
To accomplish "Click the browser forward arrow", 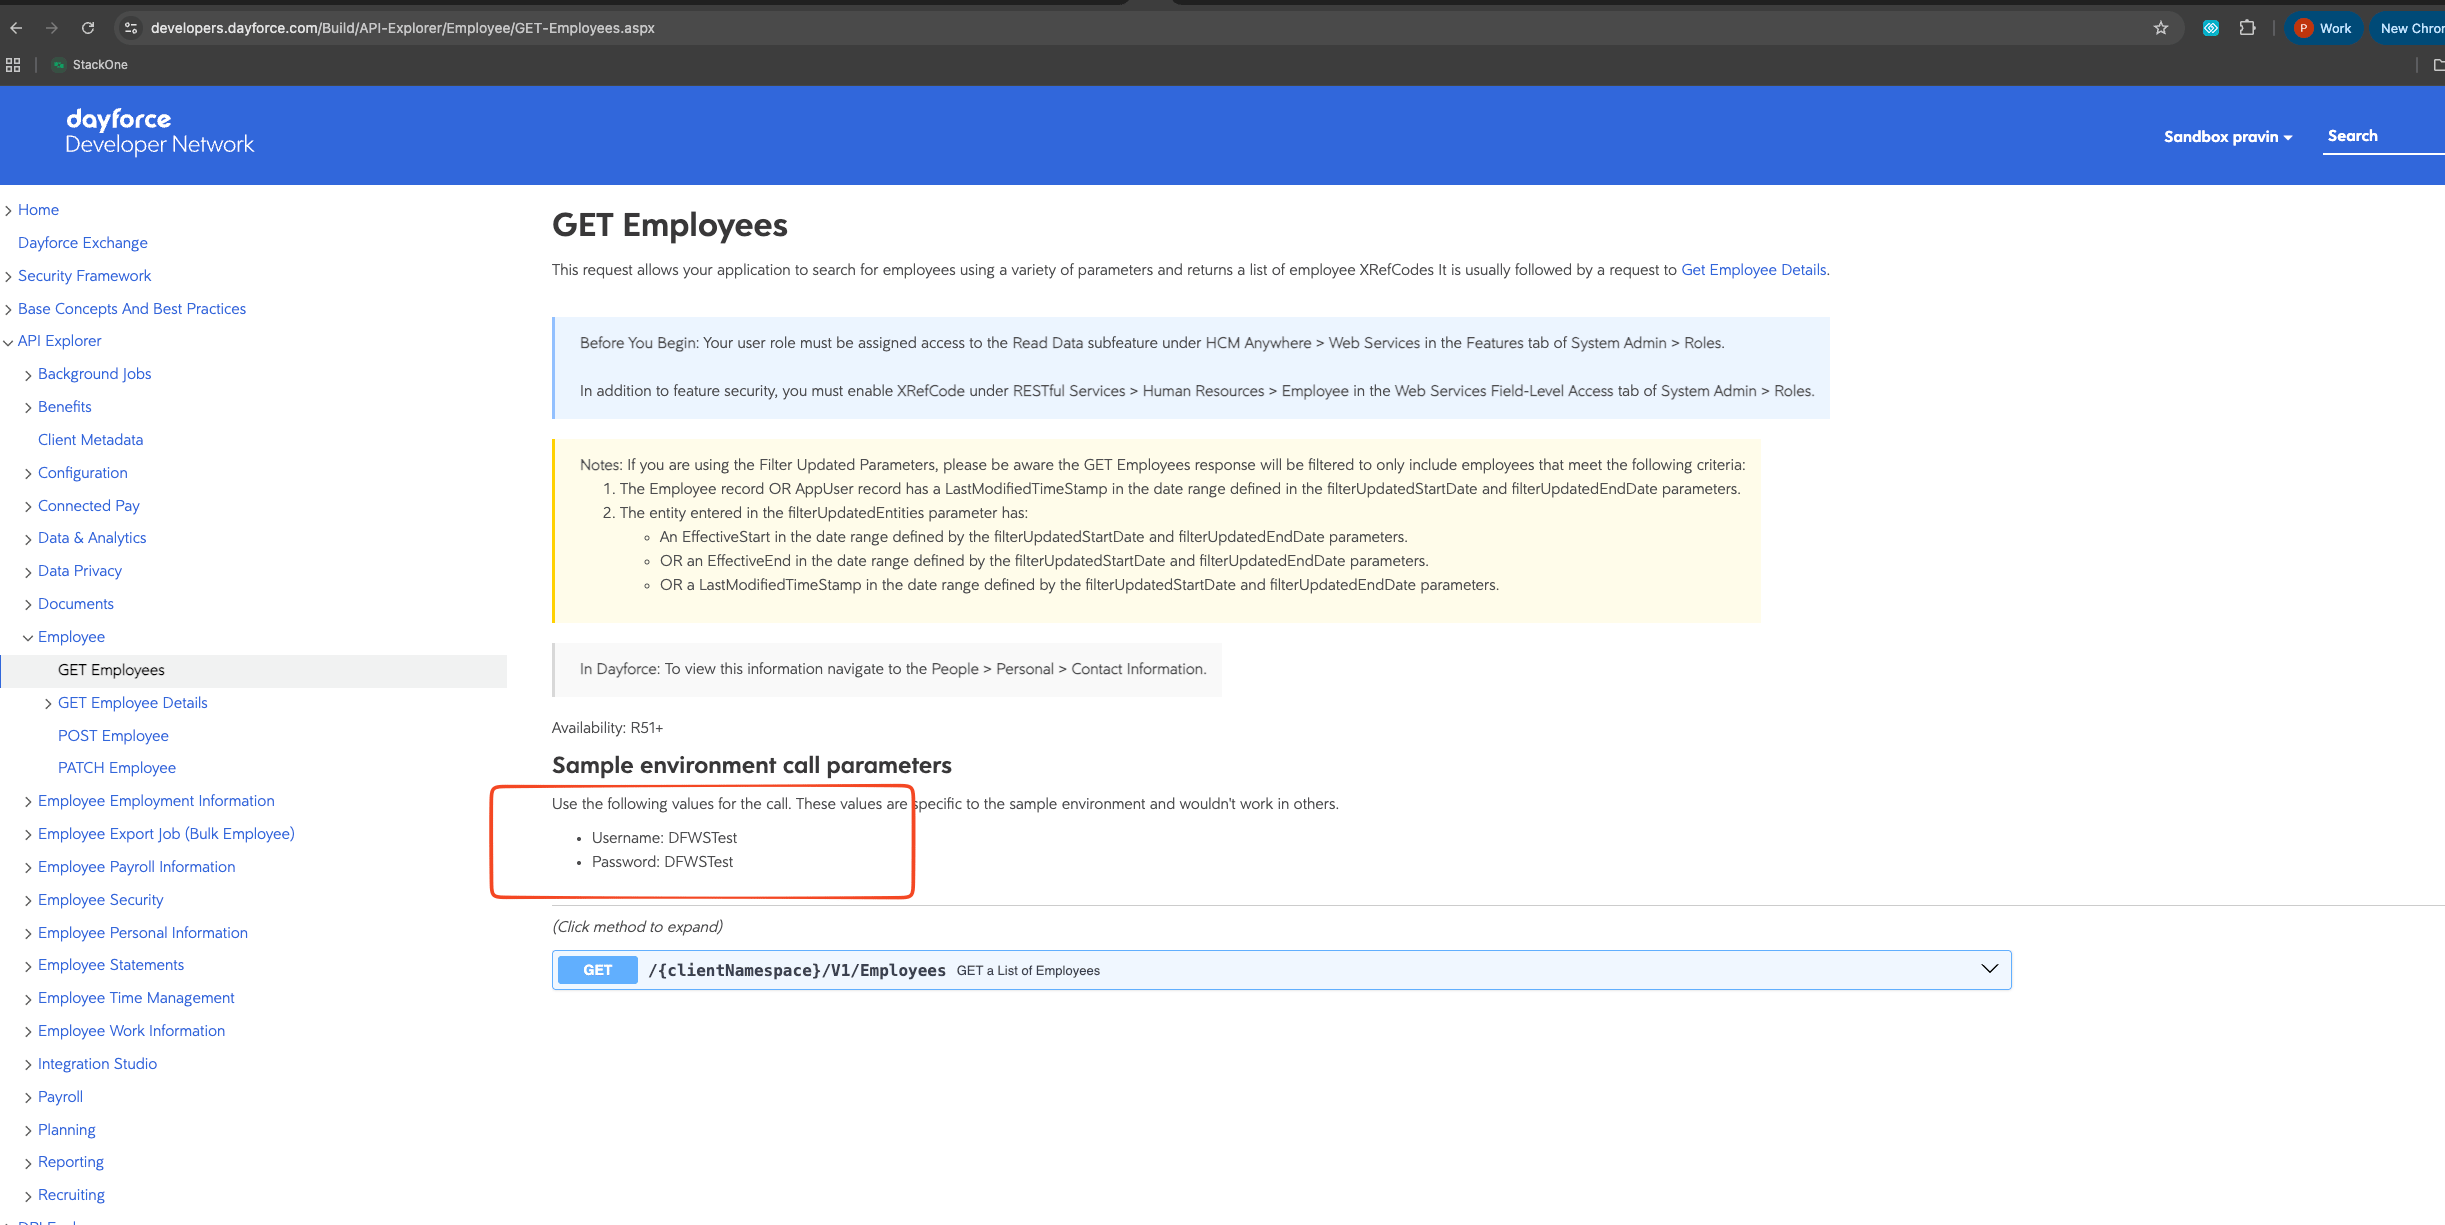I will pos(52,28).
